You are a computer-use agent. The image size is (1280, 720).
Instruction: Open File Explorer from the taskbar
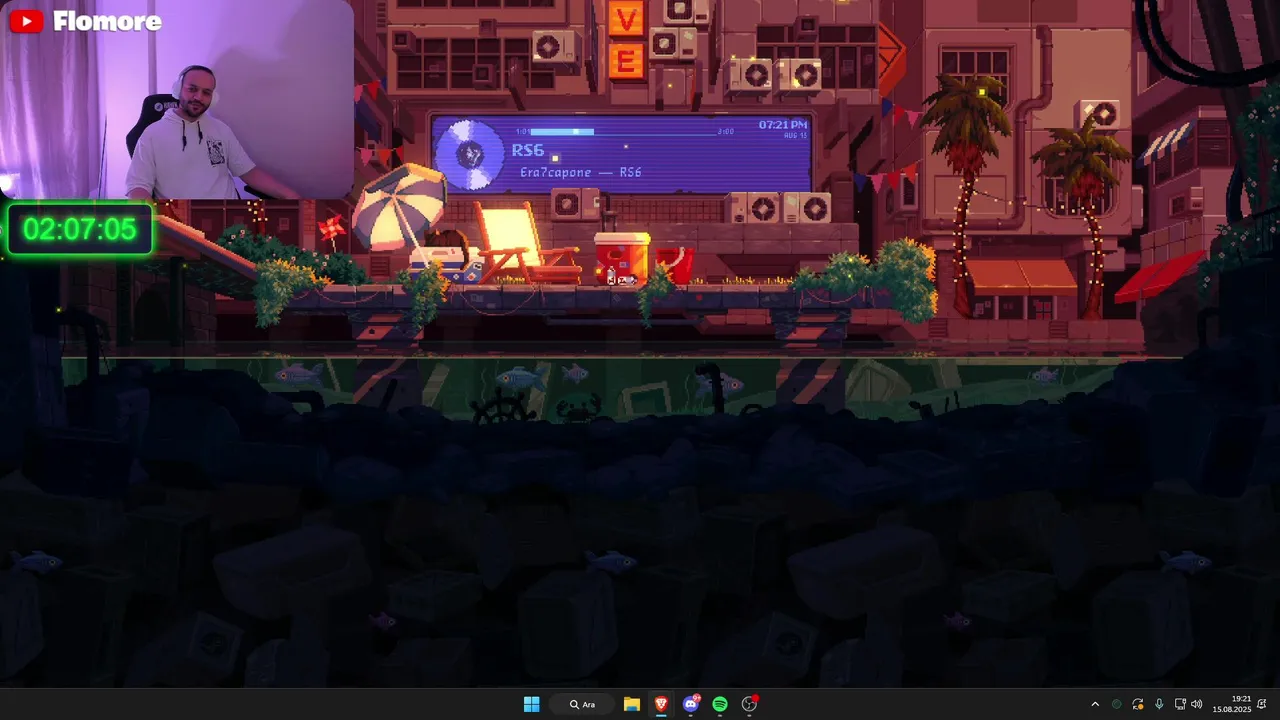632,704
